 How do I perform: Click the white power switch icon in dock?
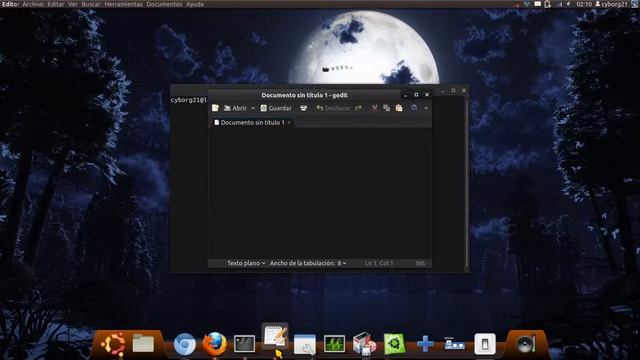tap(485, 344)
